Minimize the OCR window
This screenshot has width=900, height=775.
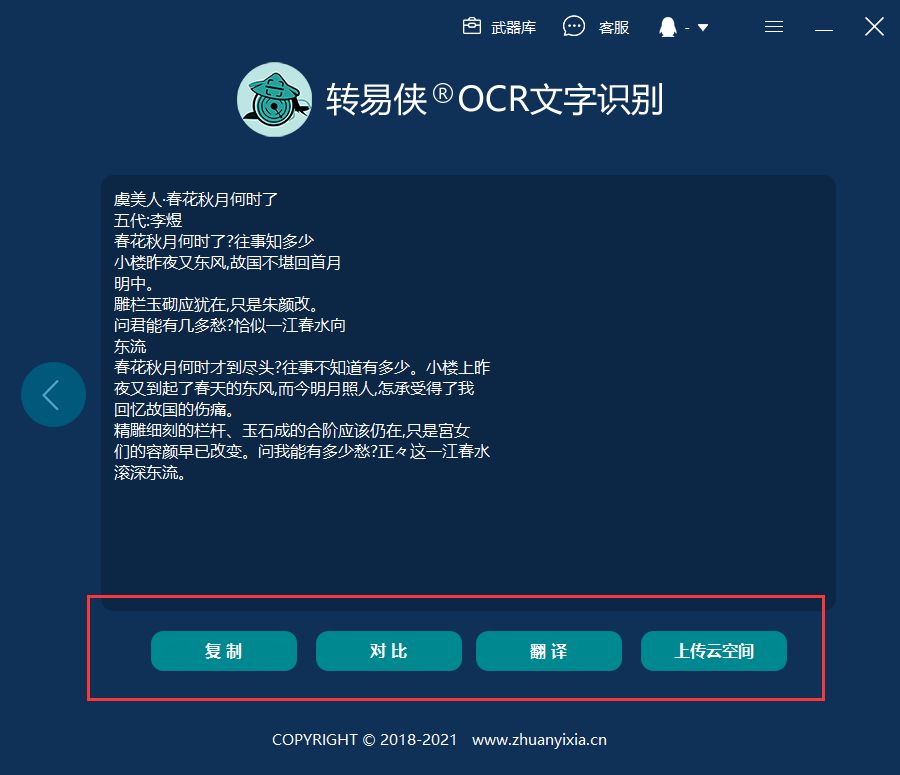[824, 29]
